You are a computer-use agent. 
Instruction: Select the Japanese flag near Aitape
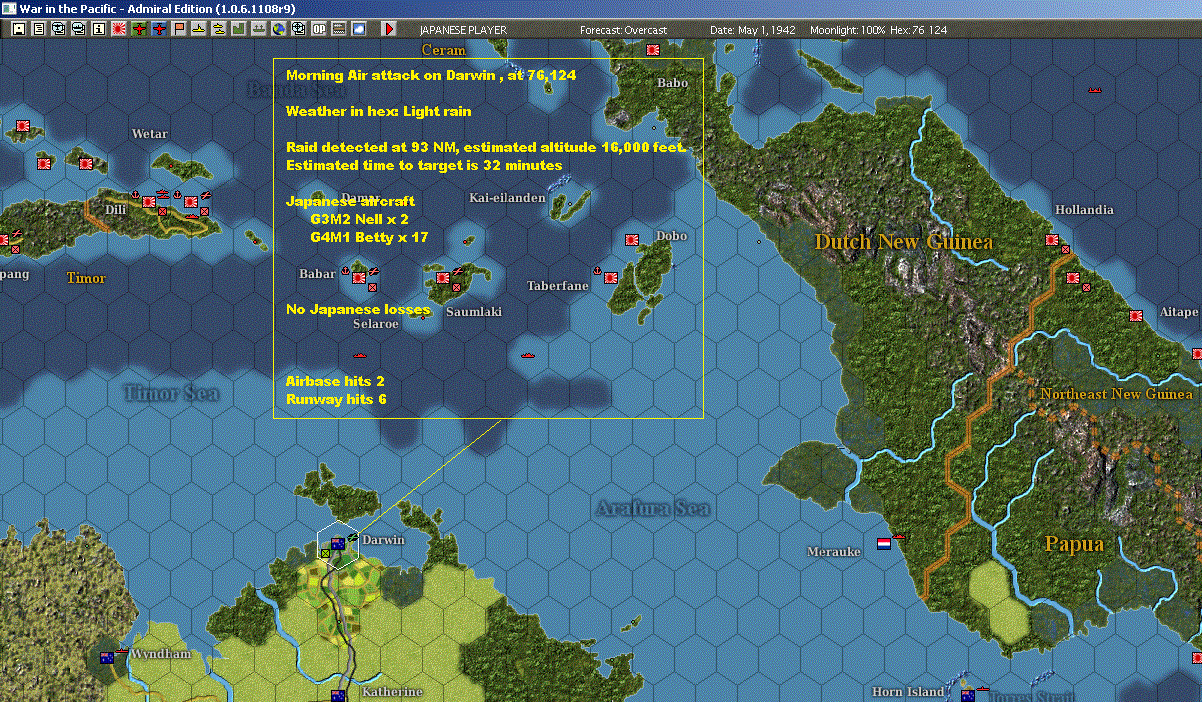(1136, 316)
